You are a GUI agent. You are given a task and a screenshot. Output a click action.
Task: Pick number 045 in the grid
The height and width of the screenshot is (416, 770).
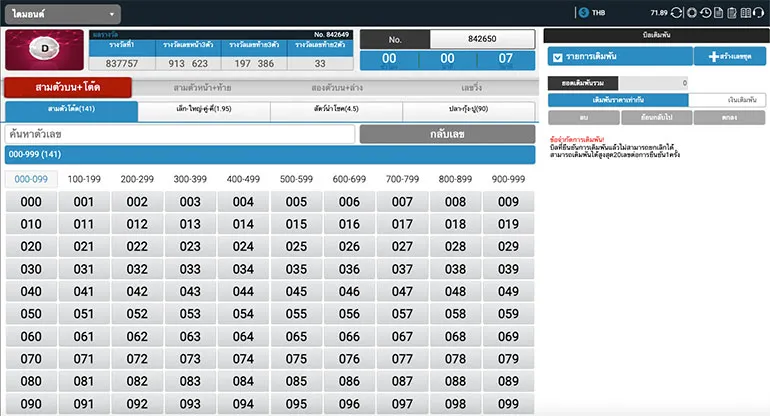click(x=296, y=292)
